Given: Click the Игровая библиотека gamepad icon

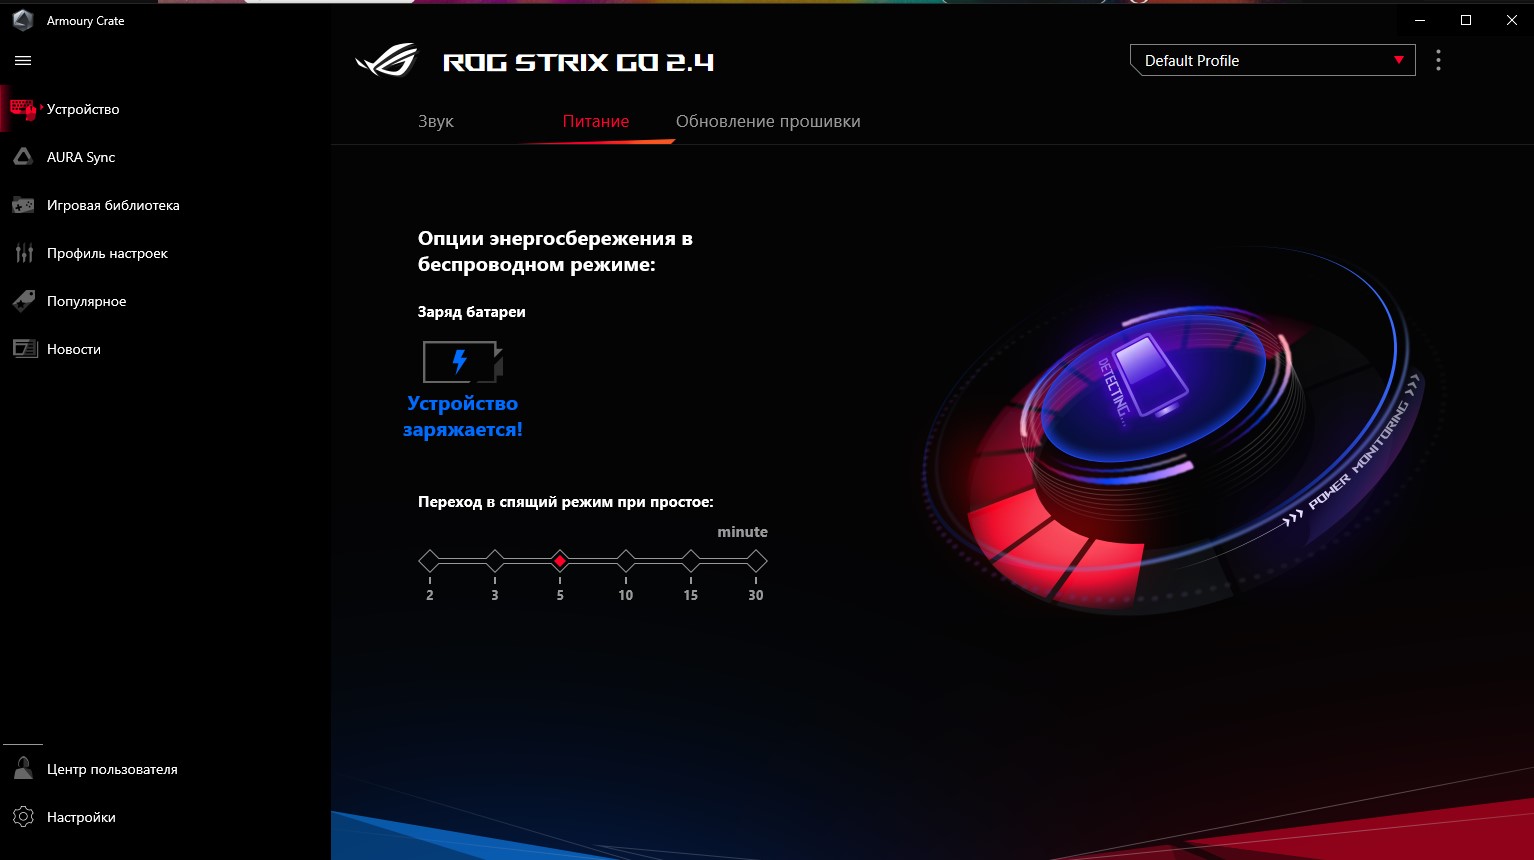Looking at the screenshot, I should click(x=23, y=205).
